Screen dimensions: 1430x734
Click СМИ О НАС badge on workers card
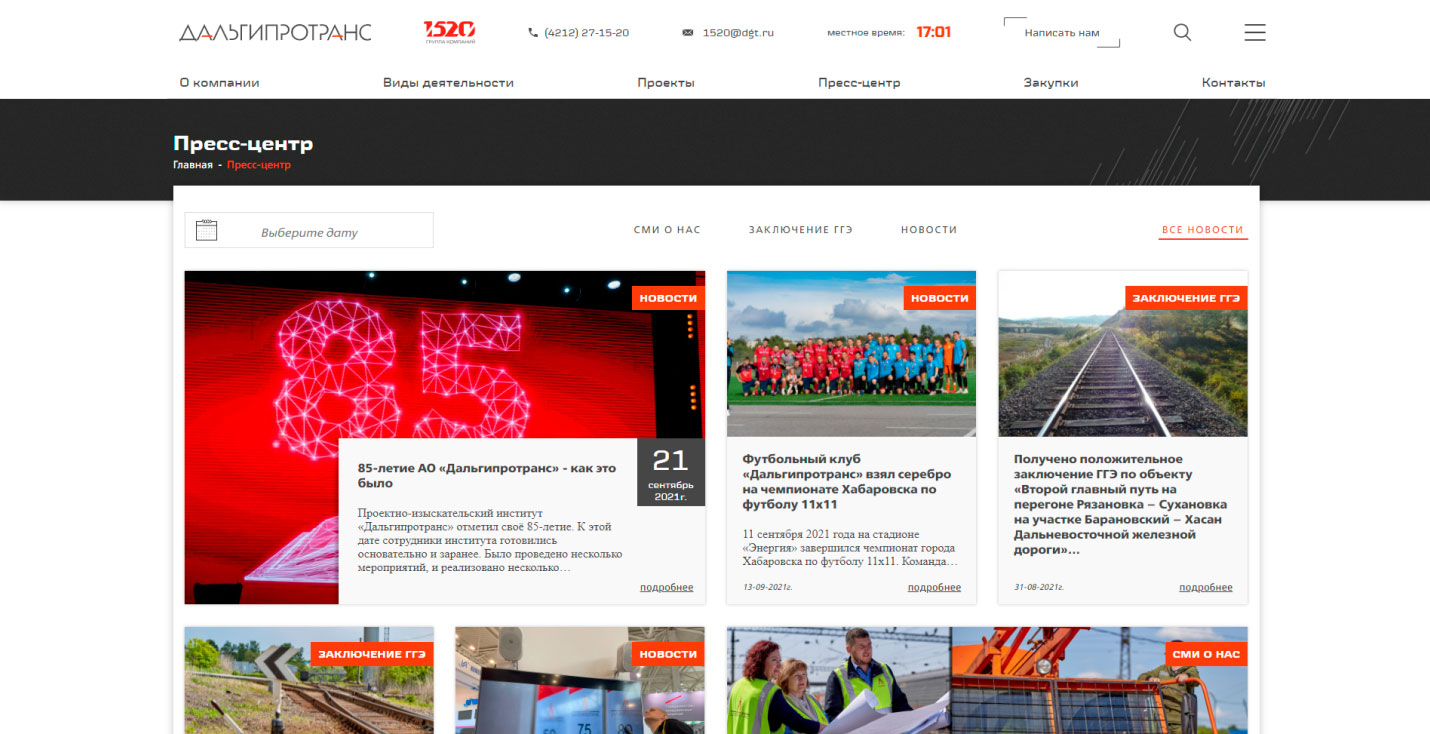pos(1207,654)
